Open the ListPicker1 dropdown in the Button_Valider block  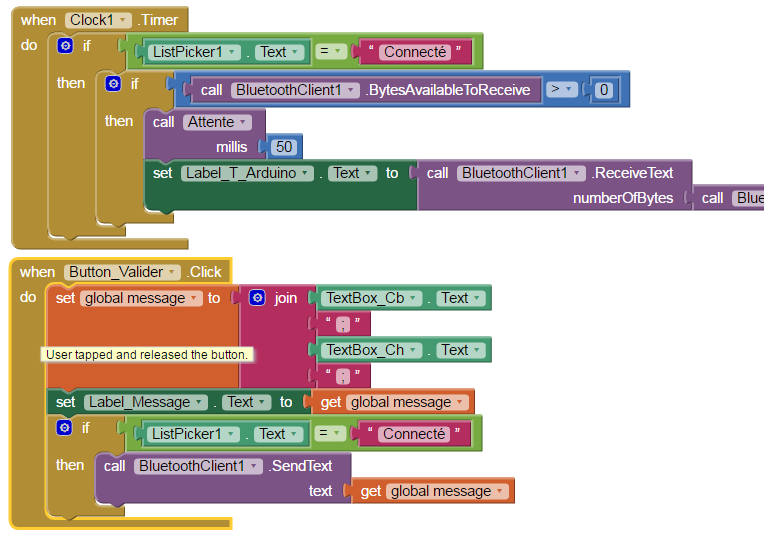pos(193,434)
